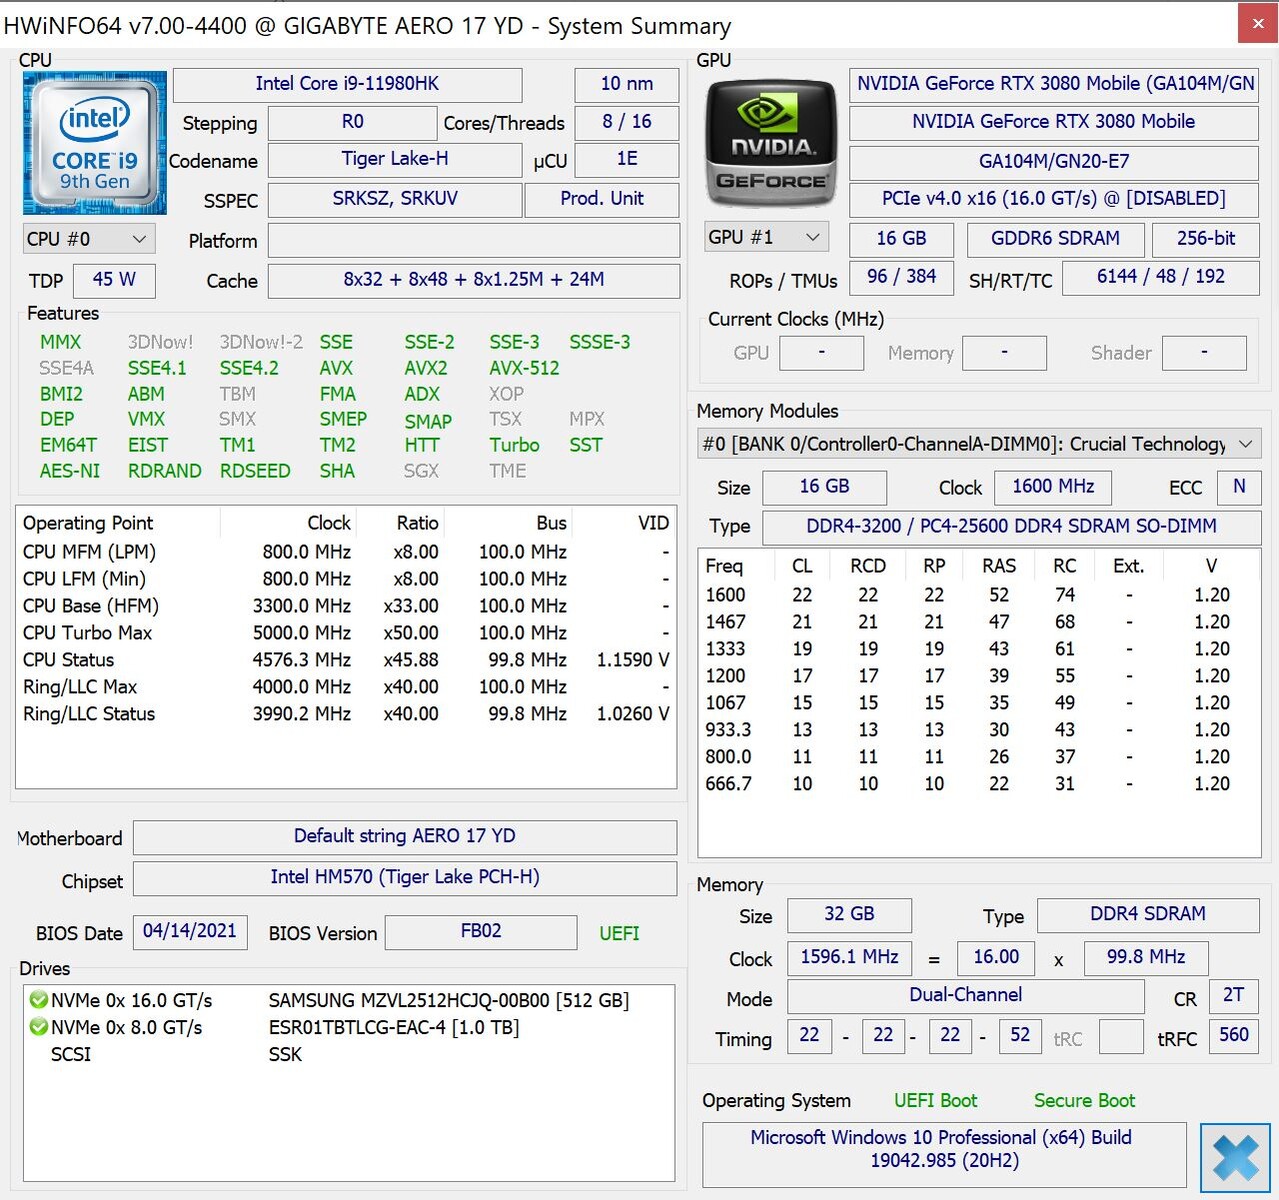Click the memory module 16 GB size field
Image resolution: width=1279 pixels, height=1200 pixels.
[824, 487]
